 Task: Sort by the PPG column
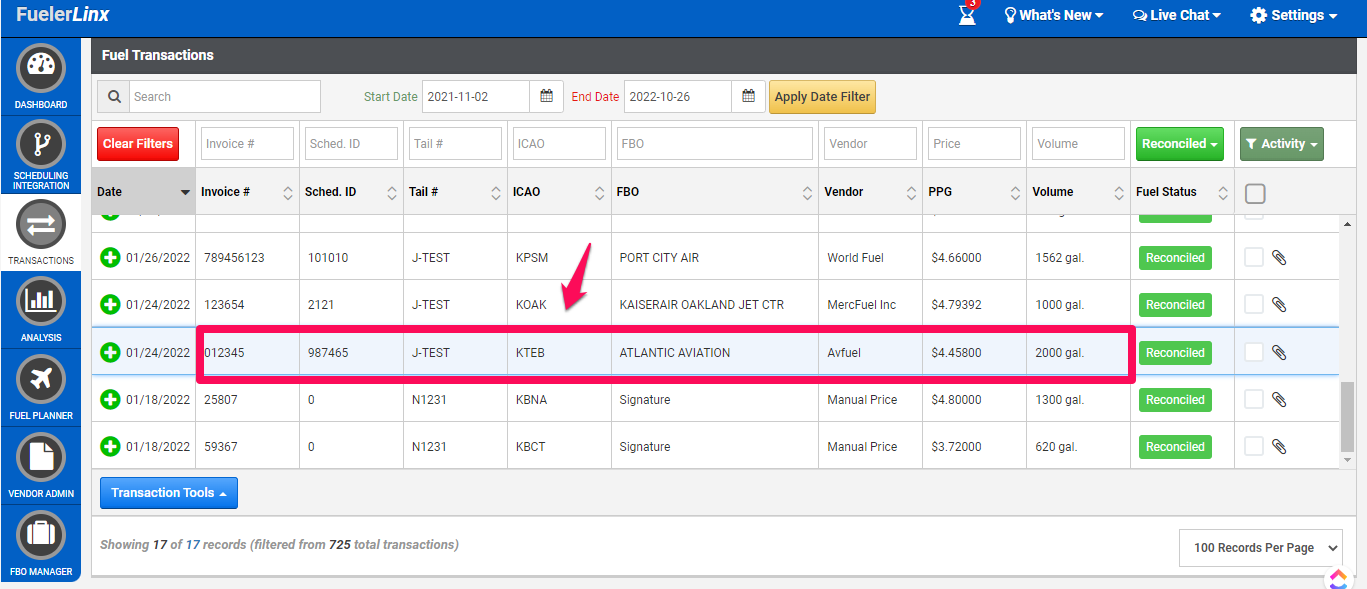[975, 192]
